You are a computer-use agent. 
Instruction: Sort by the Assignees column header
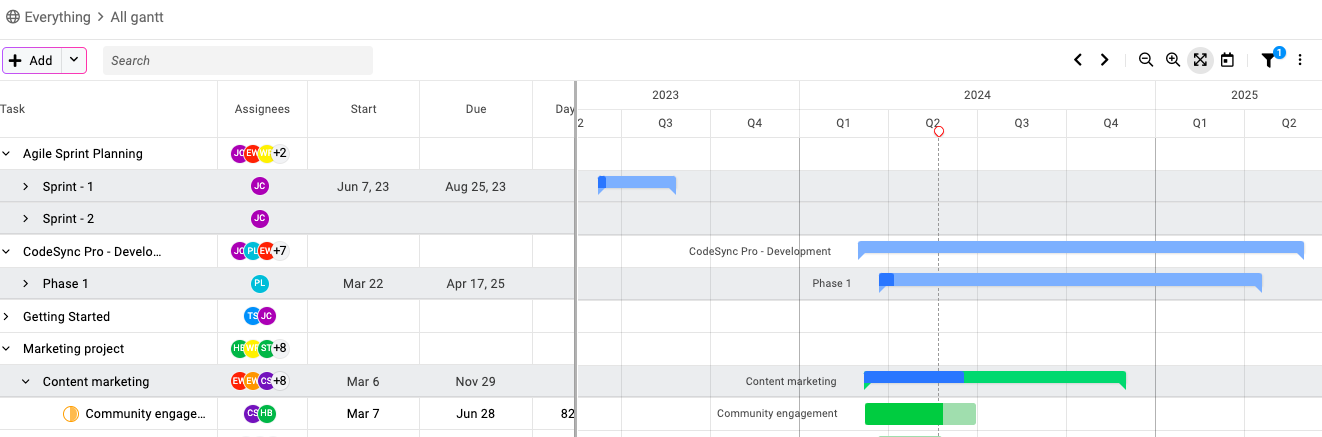click(x=262, y=109)
